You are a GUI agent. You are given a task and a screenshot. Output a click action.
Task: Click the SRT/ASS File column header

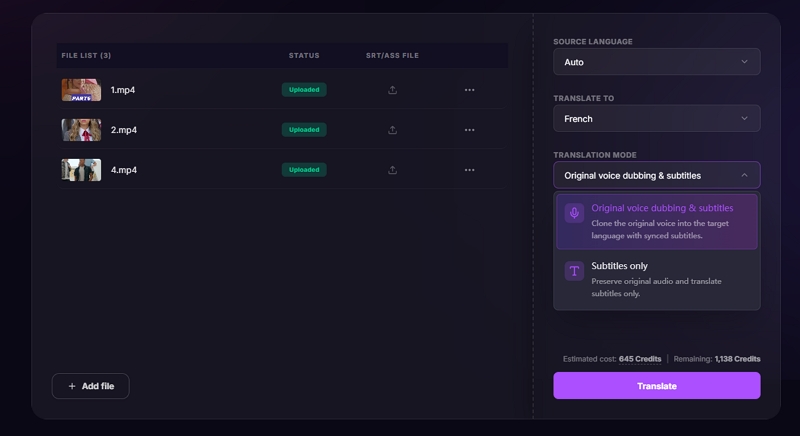(392, 56)
